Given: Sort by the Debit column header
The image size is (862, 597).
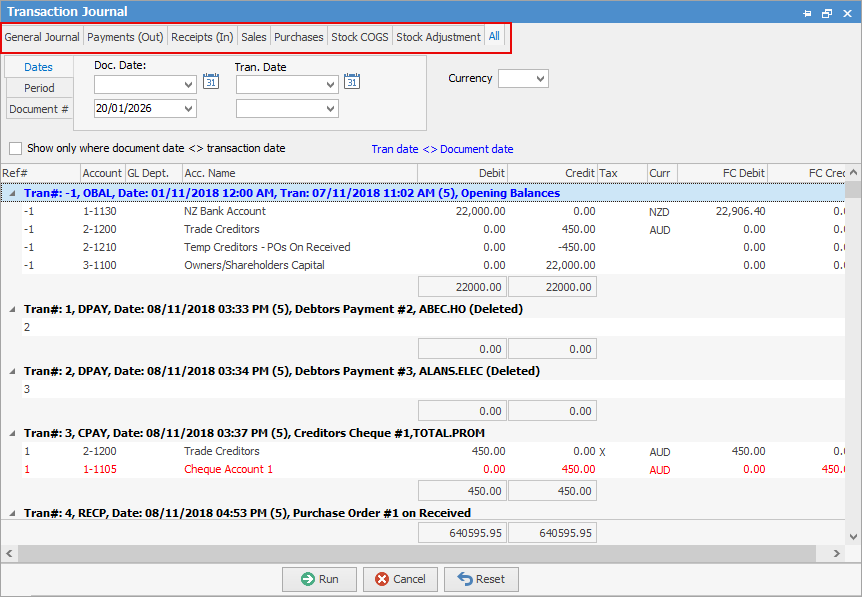Looking at the screenshot, I should [462, 173].
